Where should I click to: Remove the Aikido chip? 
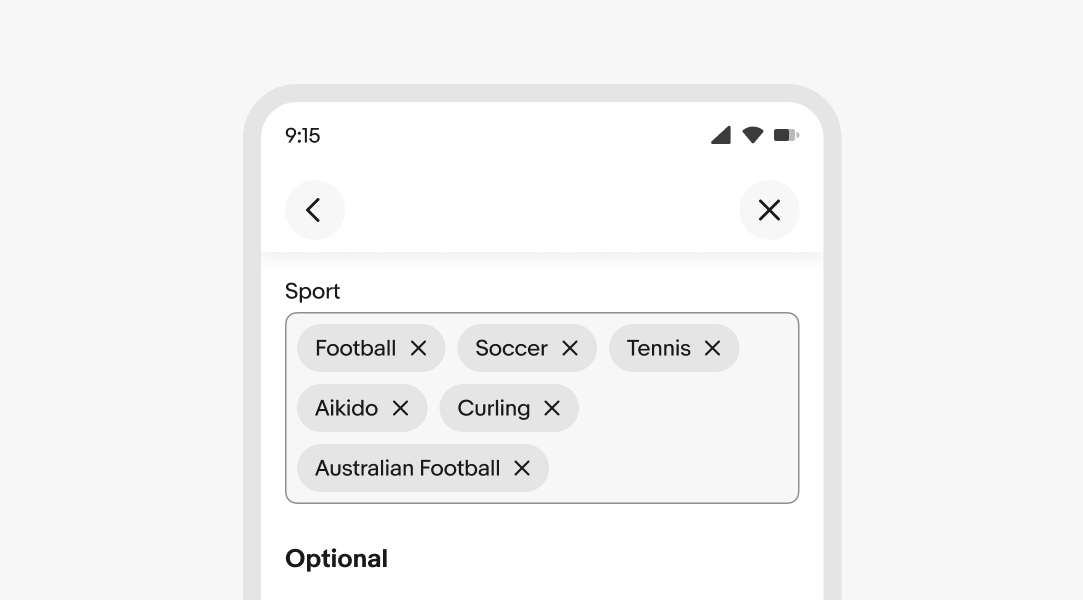pyautogui.click(x=401, y=409)
